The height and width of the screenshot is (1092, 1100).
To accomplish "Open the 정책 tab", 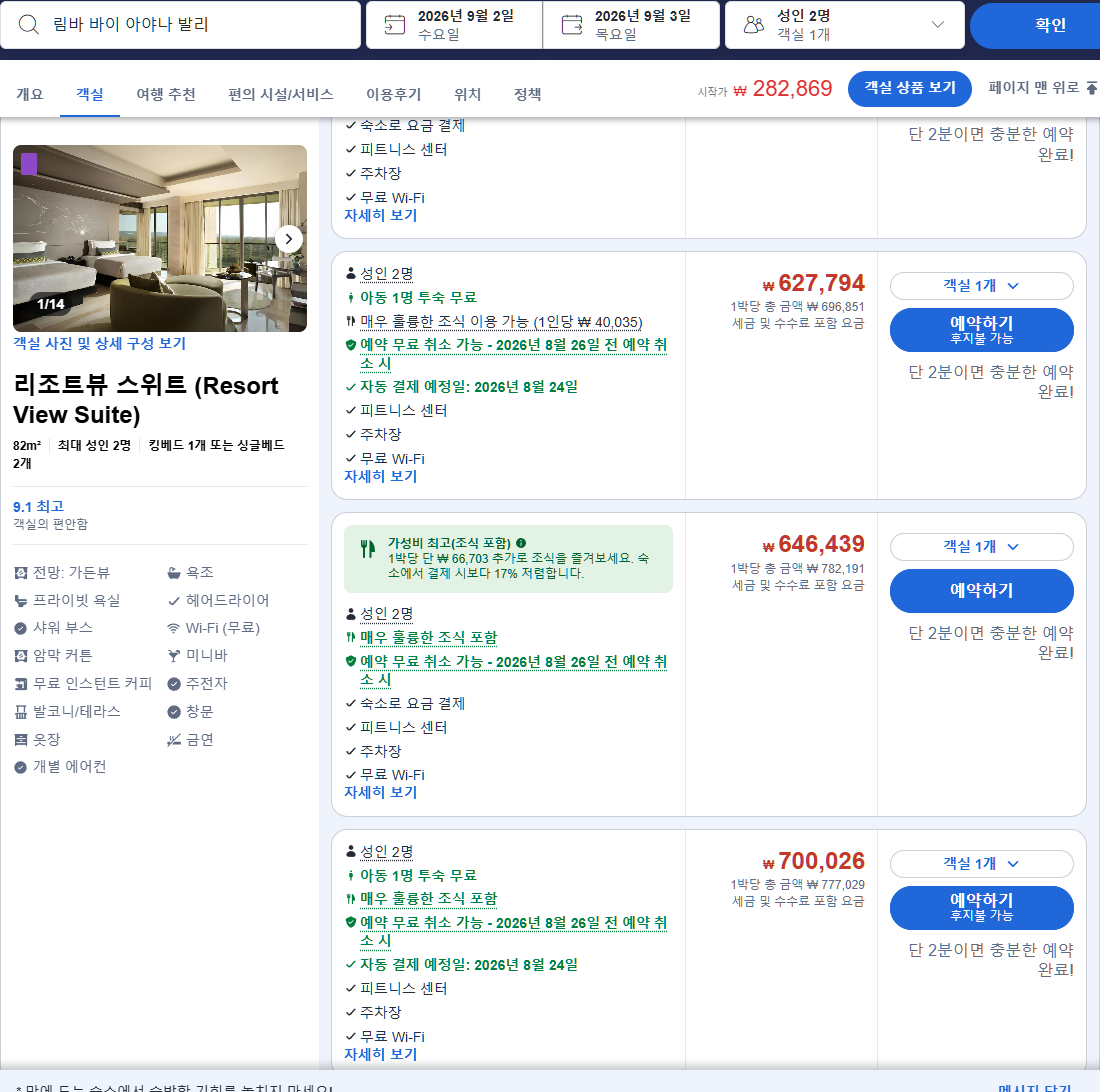I will point(528,94).
